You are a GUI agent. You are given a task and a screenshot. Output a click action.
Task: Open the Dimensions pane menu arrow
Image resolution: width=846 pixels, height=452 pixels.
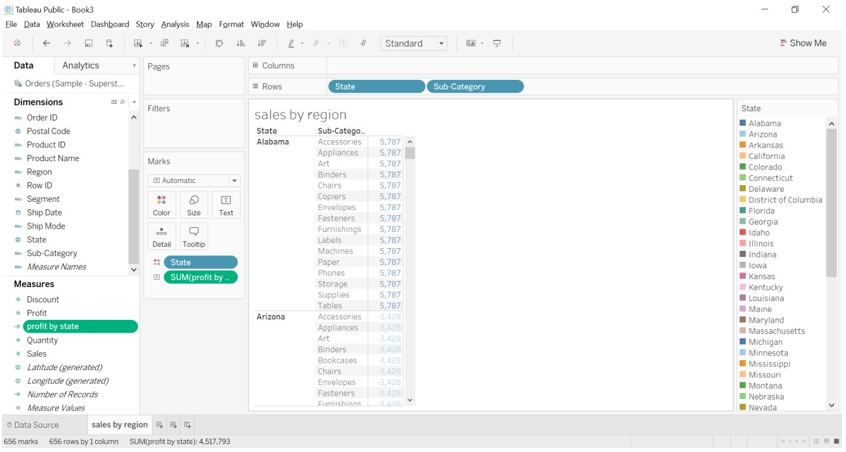pyautogui.click(x=134, y=102)
